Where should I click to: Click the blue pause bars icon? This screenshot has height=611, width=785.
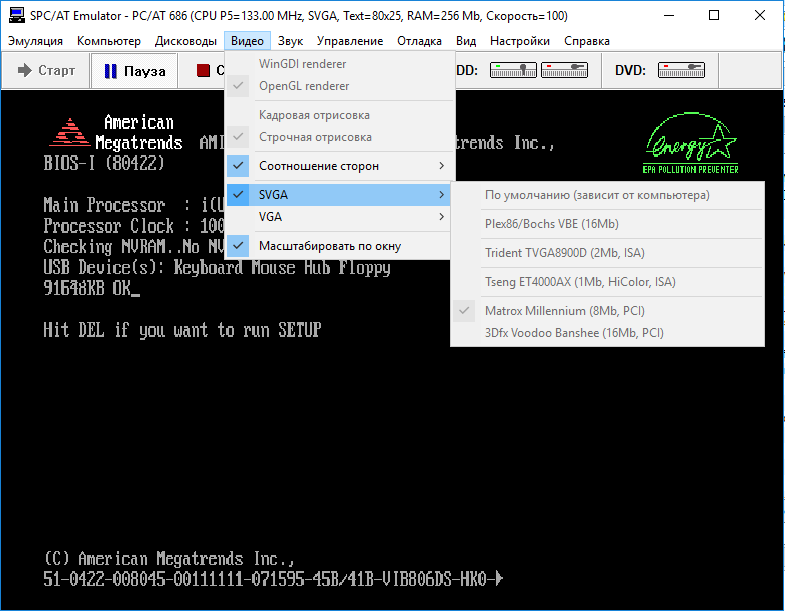(x=111, y=71)
